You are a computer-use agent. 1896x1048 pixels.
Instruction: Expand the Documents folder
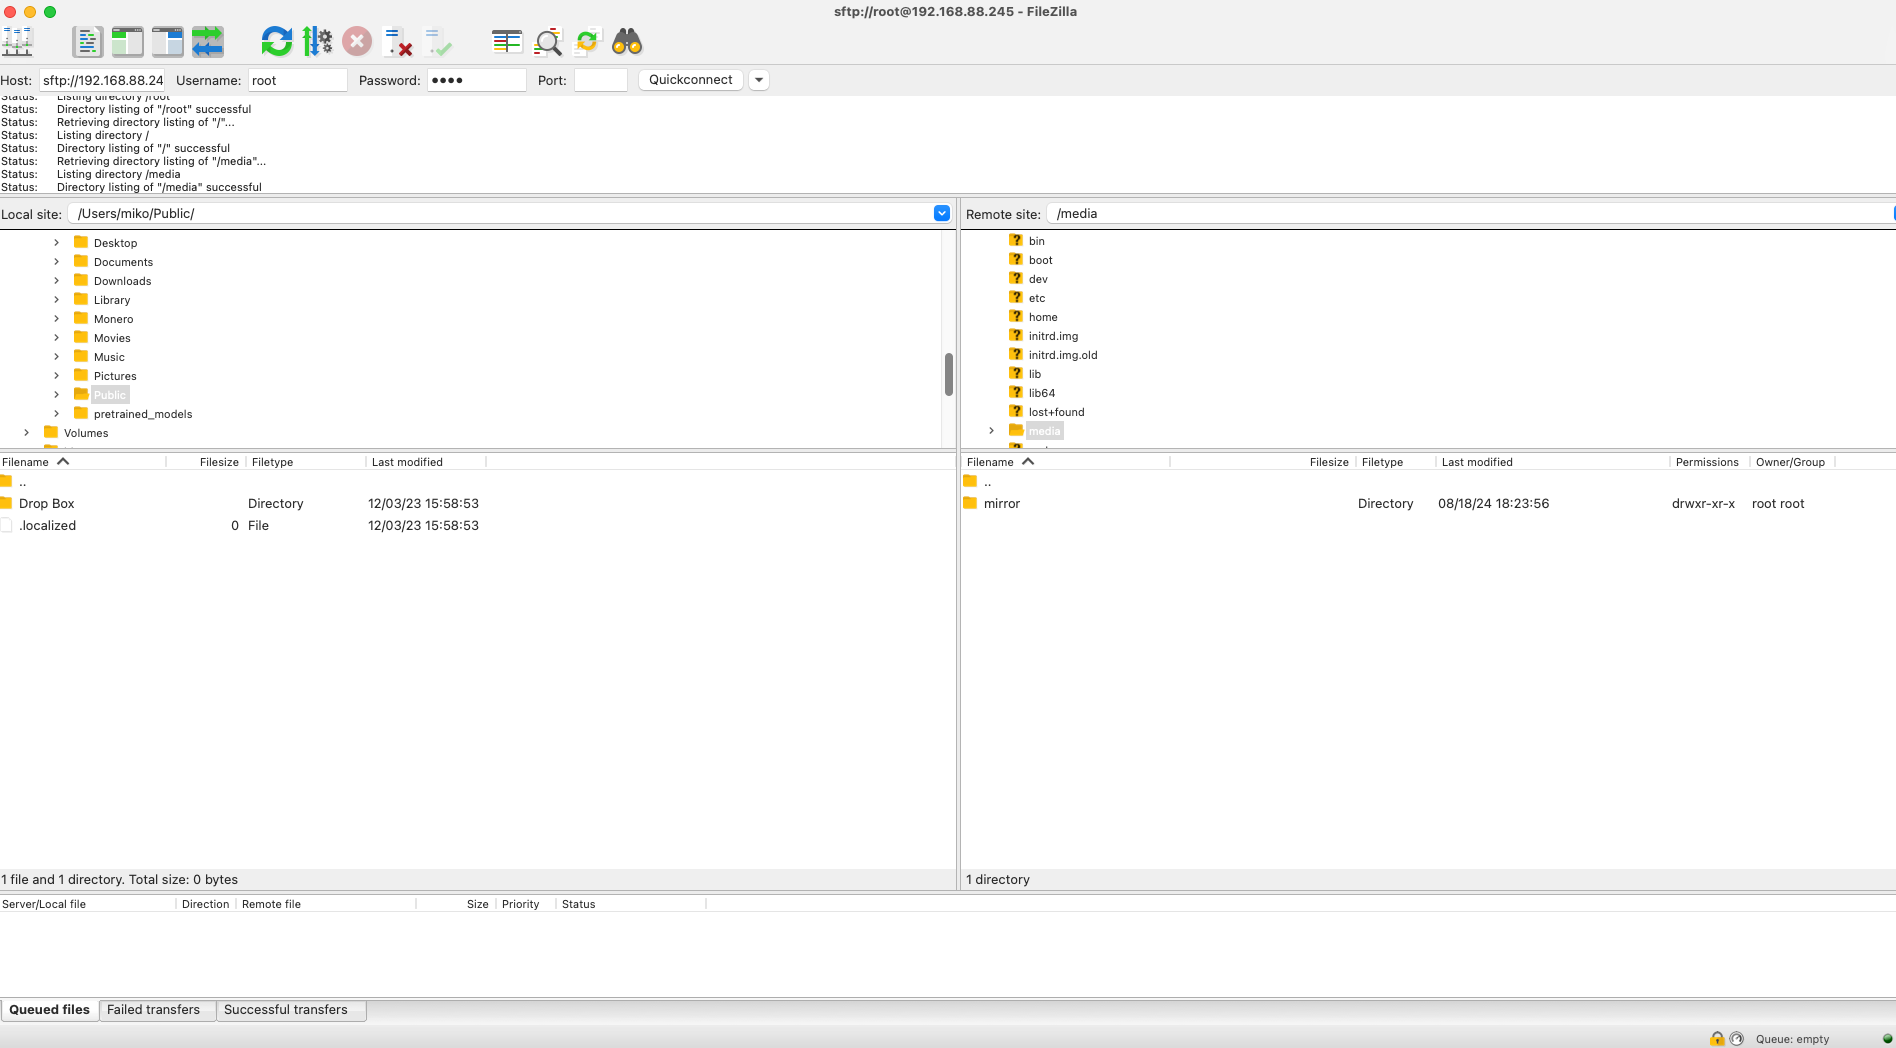click(57, 262)
